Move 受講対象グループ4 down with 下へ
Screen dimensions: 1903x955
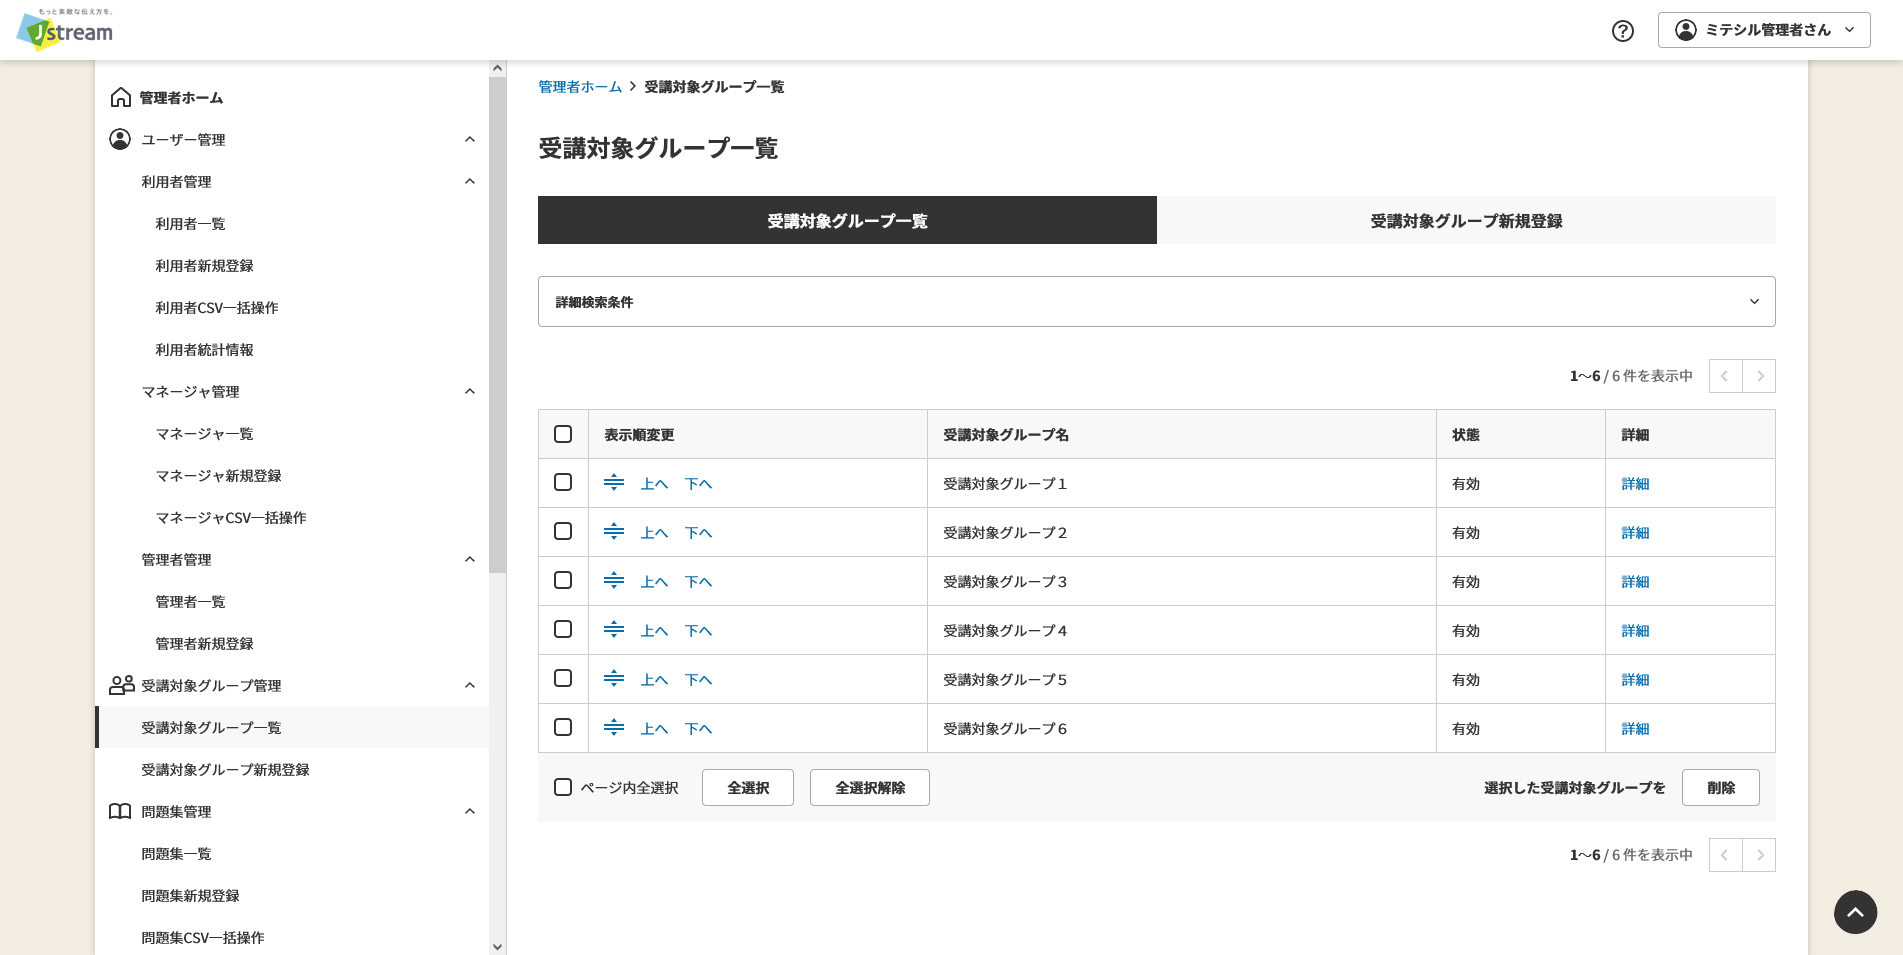point(698,631)
